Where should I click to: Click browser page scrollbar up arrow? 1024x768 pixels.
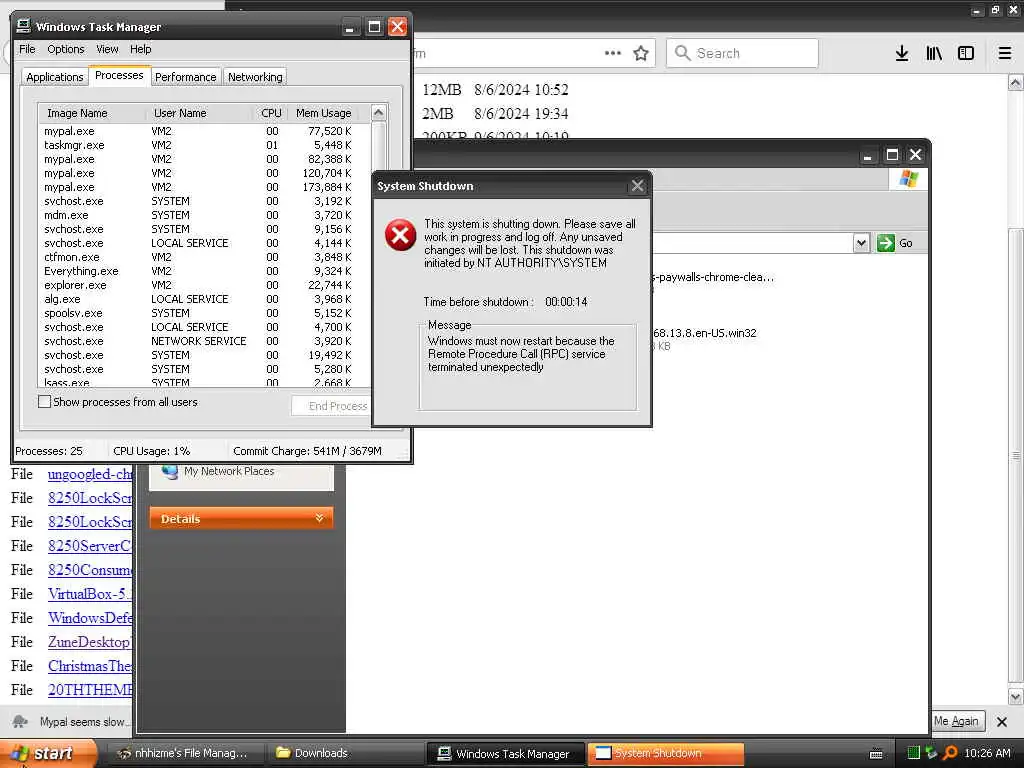[1016, 83]
